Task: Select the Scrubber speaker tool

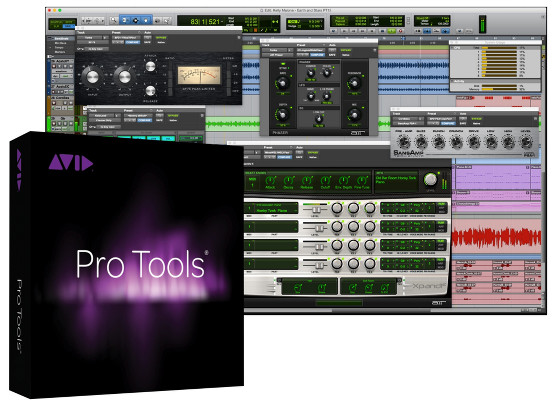Action: [158, 20]
